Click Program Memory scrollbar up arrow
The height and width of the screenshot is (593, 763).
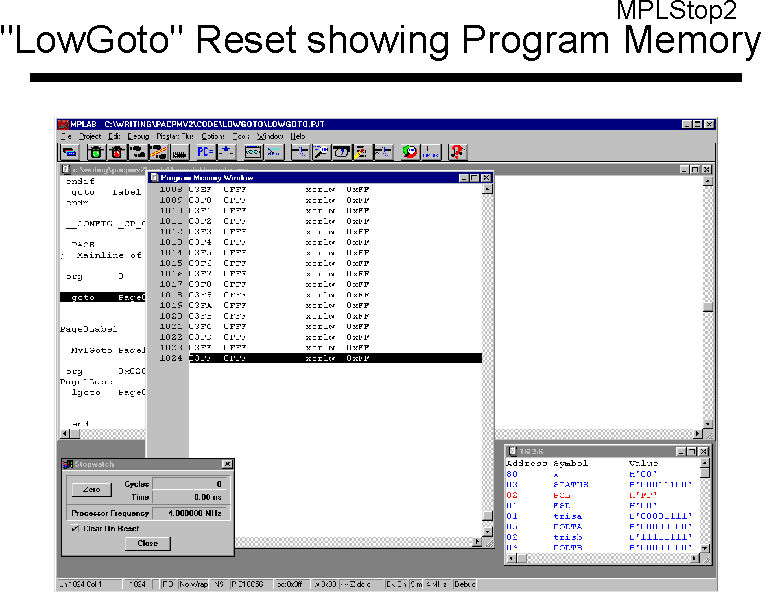[487, 189]
